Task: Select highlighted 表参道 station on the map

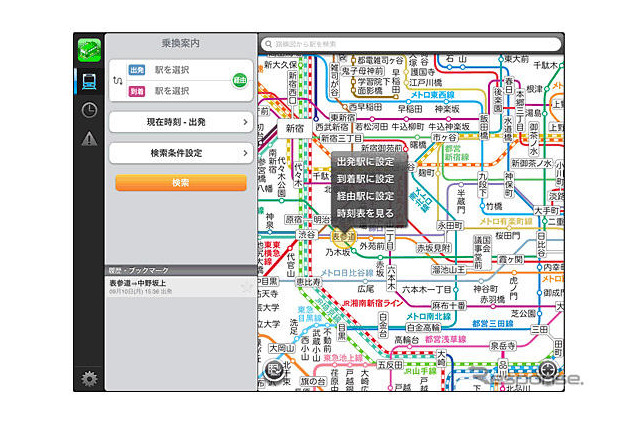Action: click(343, 237)
